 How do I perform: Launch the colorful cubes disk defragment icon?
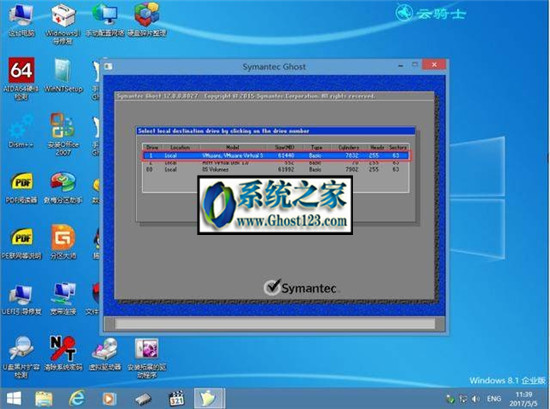[147, 19]
